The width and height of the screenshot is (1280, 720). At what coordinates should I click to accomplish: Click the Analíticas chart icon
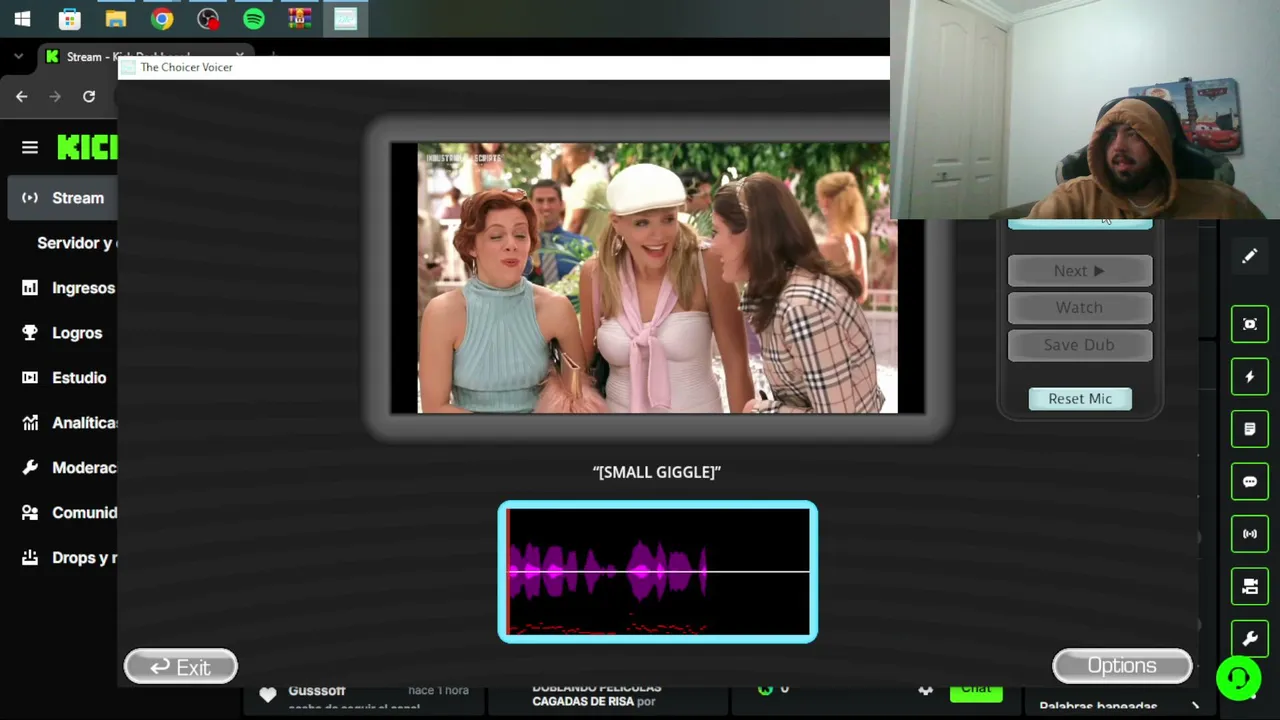click(x=30, y=423)
